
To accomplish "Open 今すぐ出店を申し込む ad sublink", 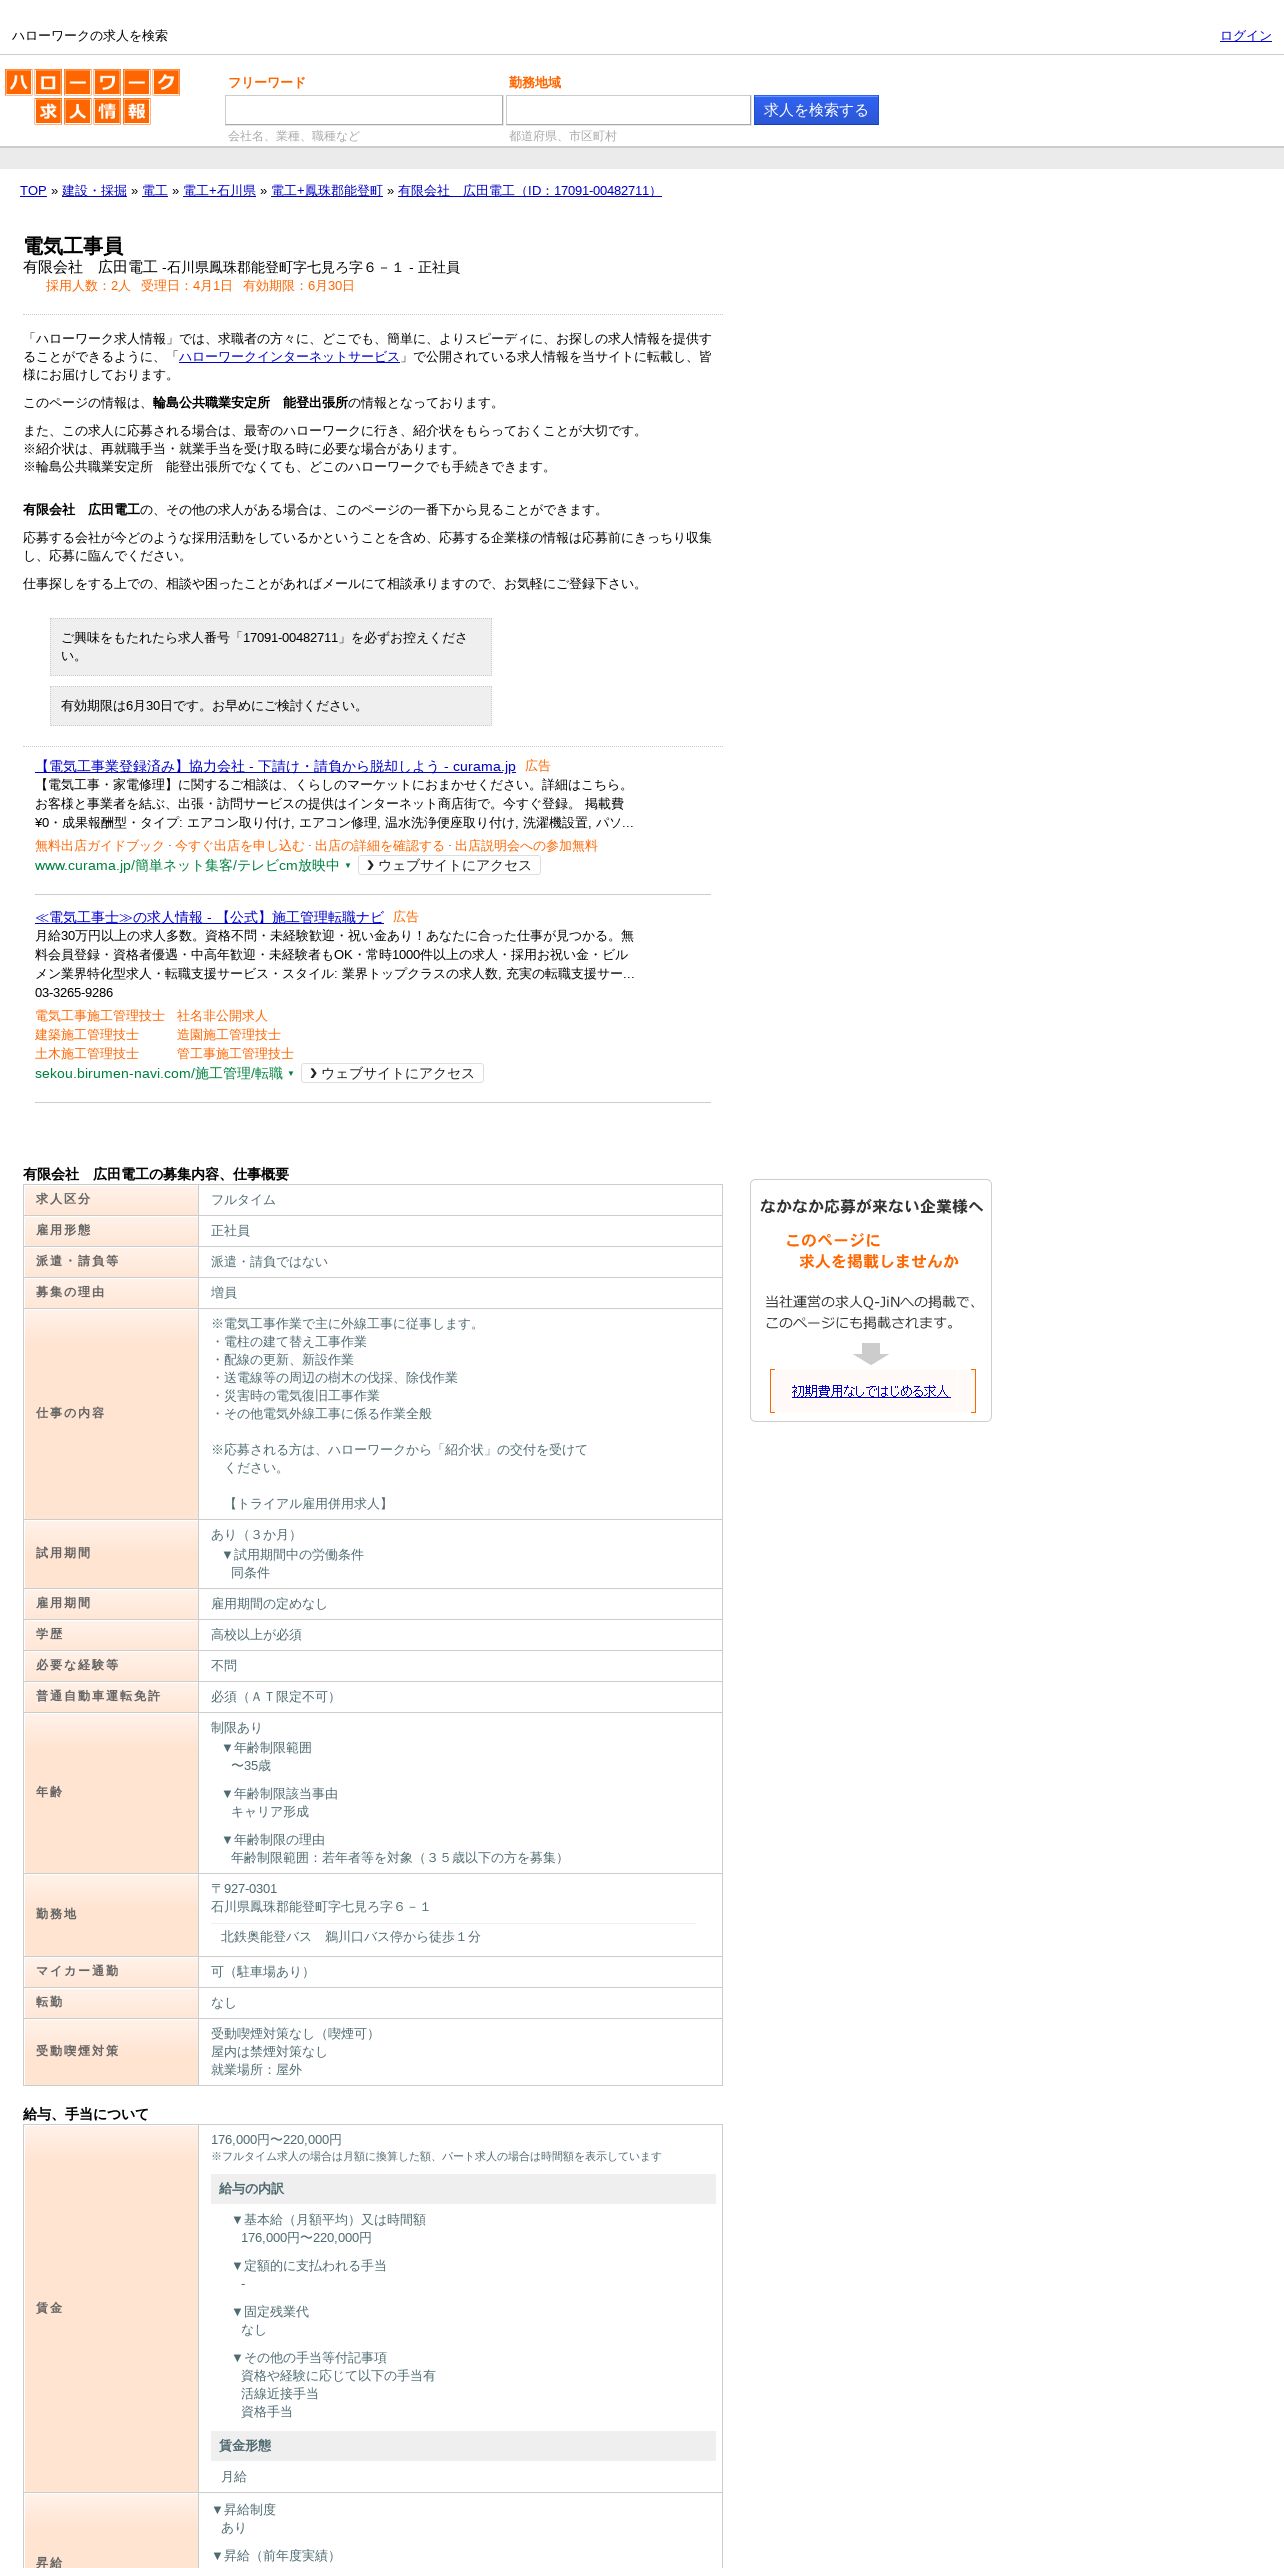I will [x=238, y=846].
